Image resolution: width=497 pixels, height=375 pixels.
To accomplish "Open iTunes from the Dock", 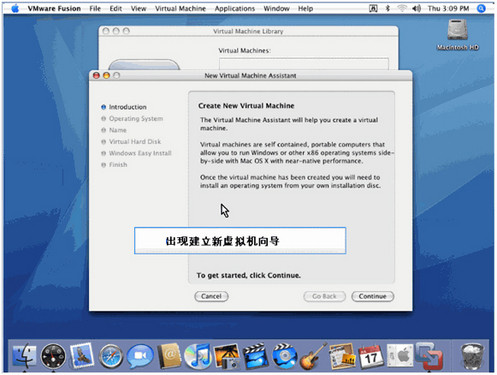I will pos(198,356).
